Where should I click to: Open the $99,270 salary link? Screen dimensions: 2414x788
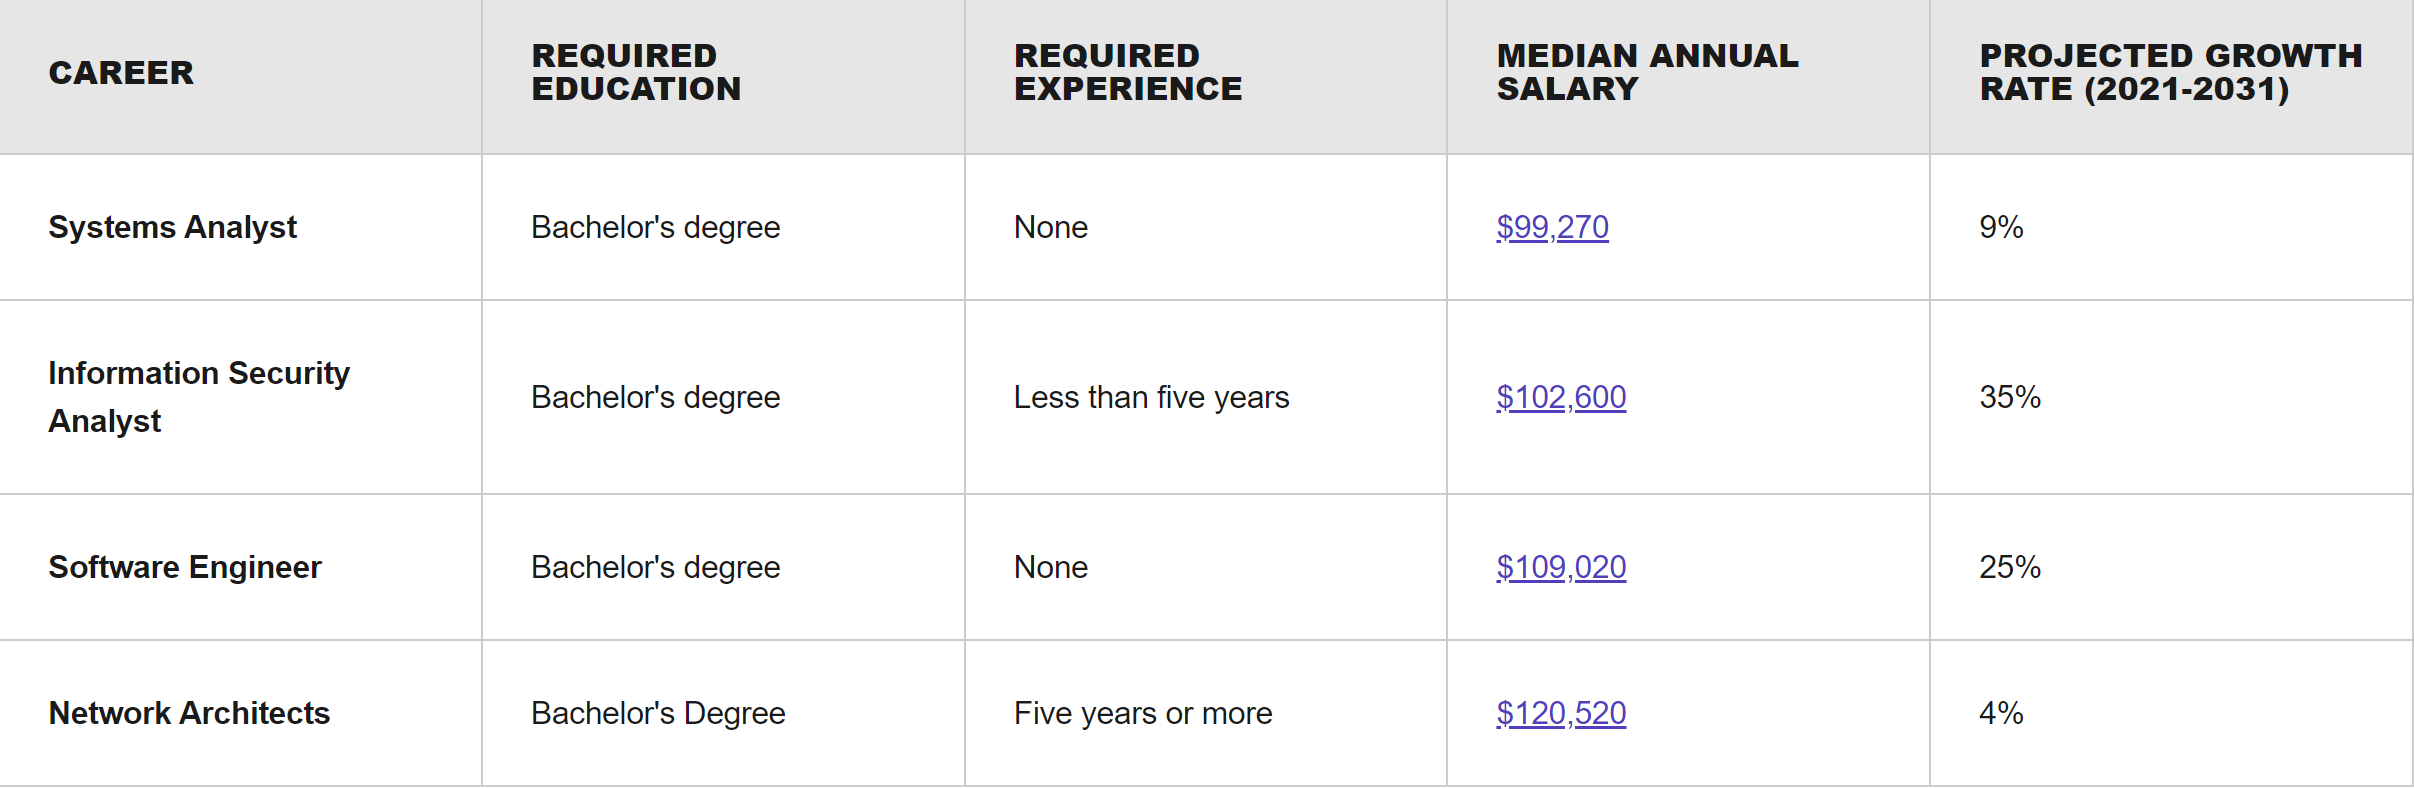(1552, 227)
